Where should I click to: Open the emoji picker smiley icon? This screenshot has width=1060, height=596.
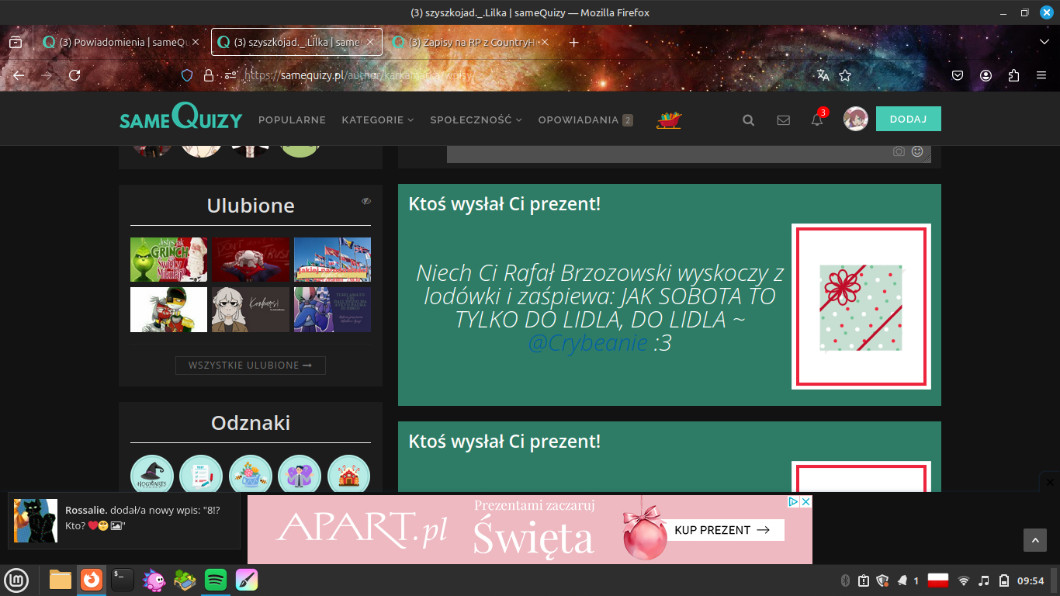pos(917,151)
